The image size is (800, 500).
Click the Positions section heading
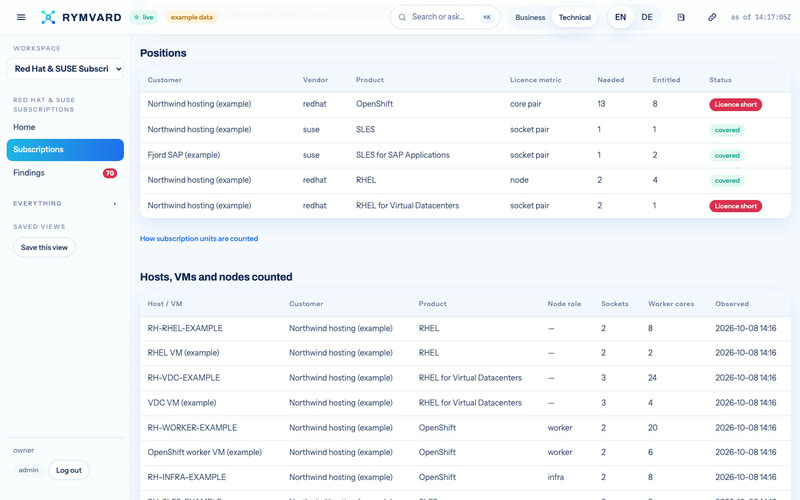[x=163, y=53]
